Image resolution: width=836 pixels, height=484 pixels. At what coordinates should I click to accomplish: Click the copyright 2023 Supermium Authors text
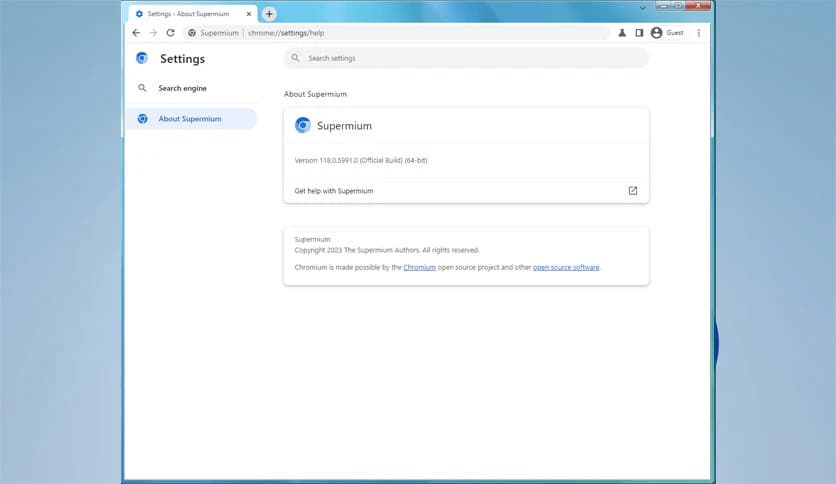coord(387,250)
